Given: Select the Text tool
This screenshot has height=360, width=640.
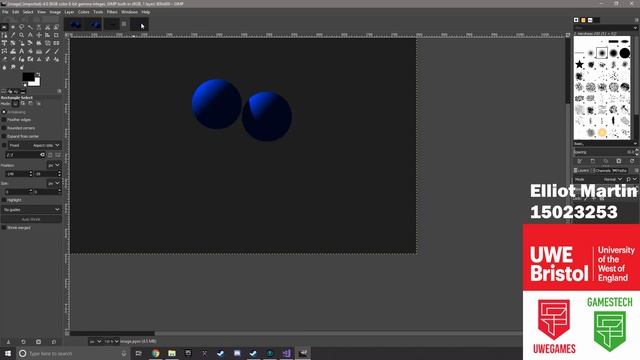Looking at the screenshot, I should click(x=21, y=51).
